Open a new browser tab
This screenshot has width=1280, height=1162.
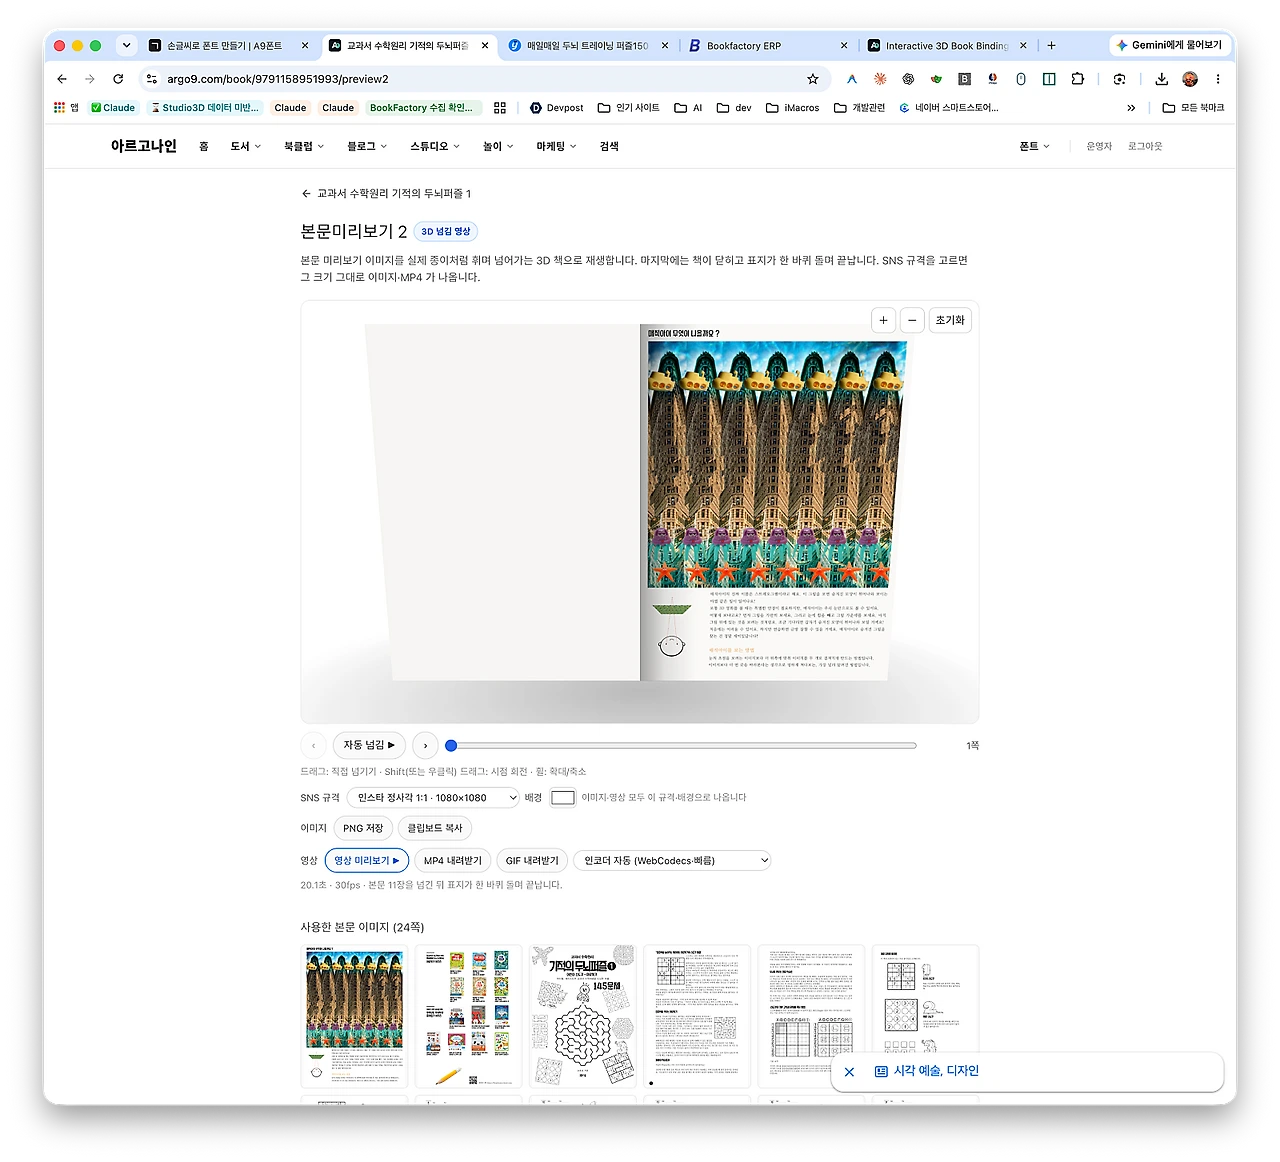tap(1051, 45)
